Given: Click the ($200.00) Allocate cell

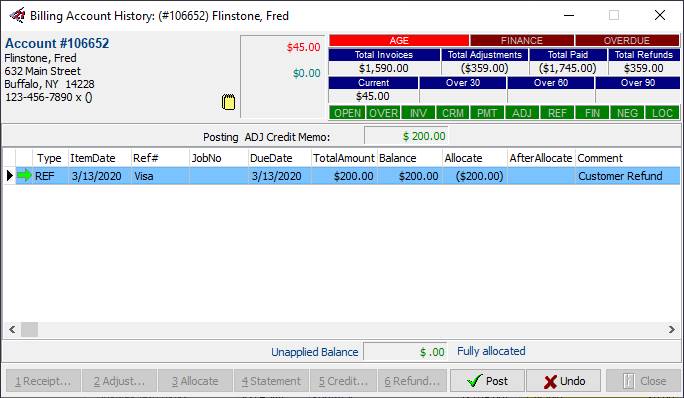Looking at the screenshot, I should (475, 176).
